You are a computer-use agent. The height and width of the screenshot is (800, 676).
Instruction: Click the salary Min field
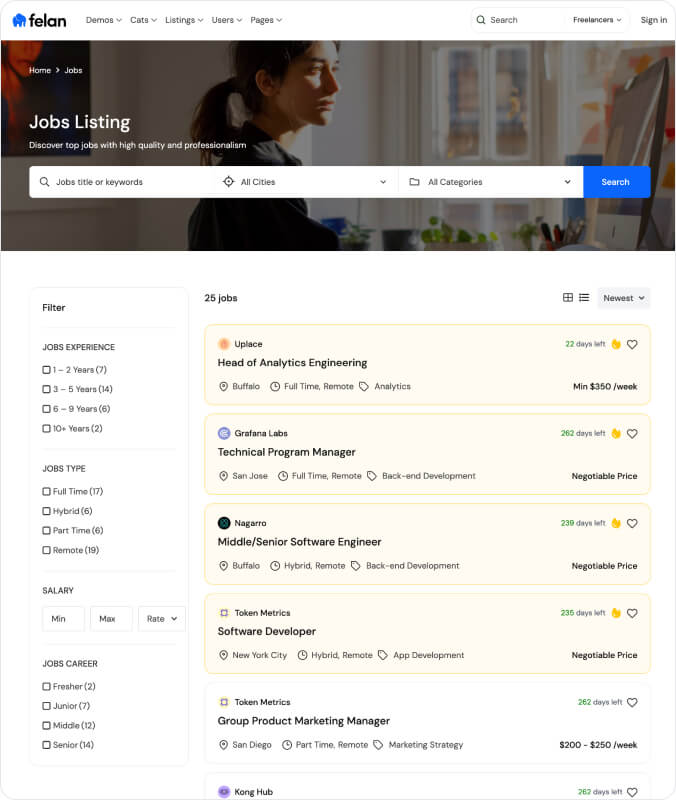click(x=63, y=618)
